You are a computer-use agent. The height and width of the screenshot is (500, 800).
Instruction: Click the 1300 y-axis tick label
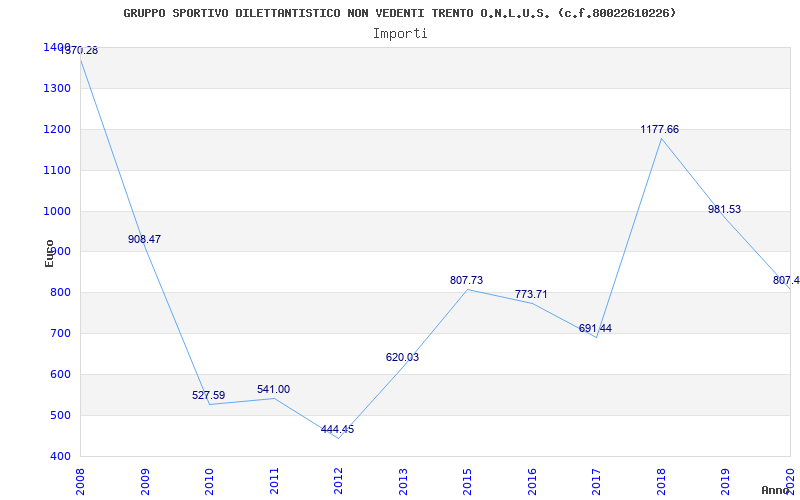pyautogui.click(x=57, y=88)
